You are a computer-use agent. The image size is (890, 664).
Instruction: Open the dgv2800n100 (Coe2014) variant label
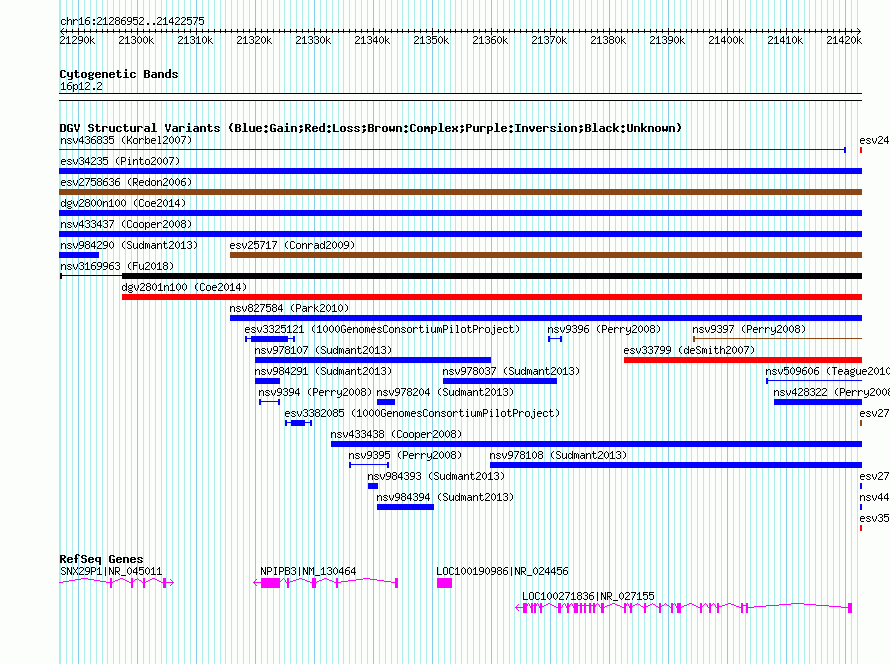(123, 203)
